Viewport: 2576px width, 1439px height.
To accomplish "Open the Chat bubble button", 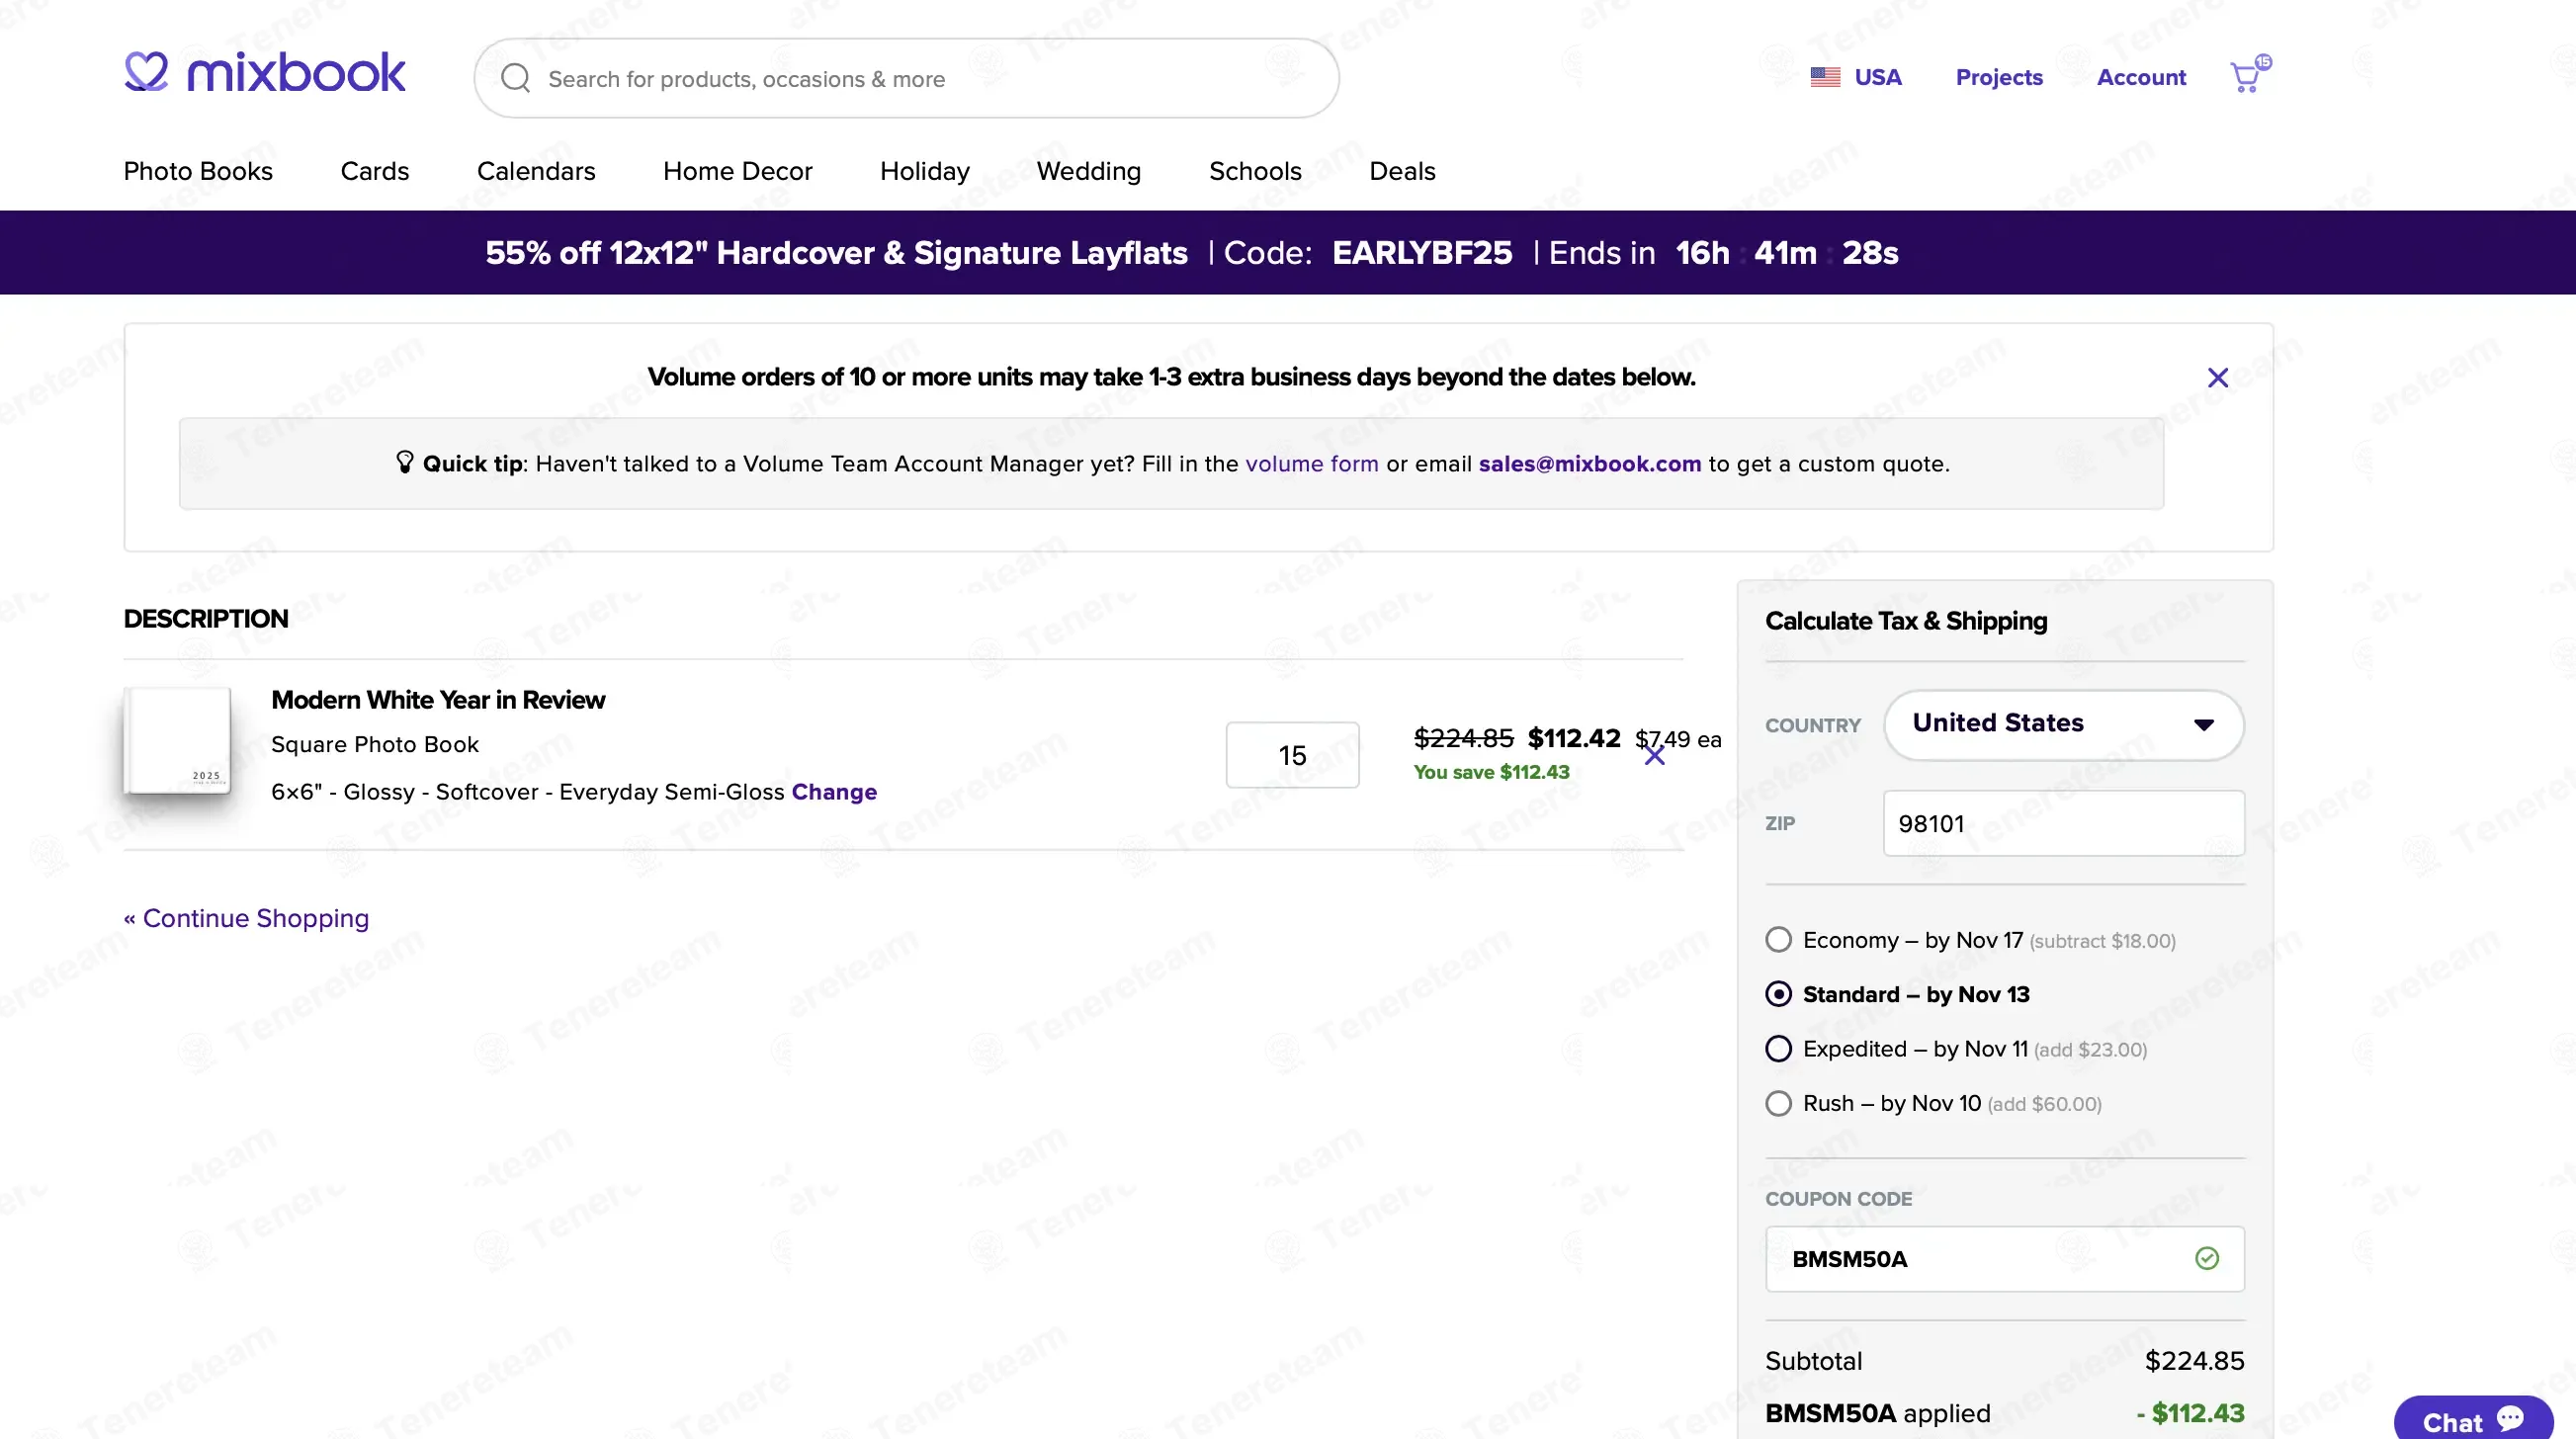I will (2473, 1420).
